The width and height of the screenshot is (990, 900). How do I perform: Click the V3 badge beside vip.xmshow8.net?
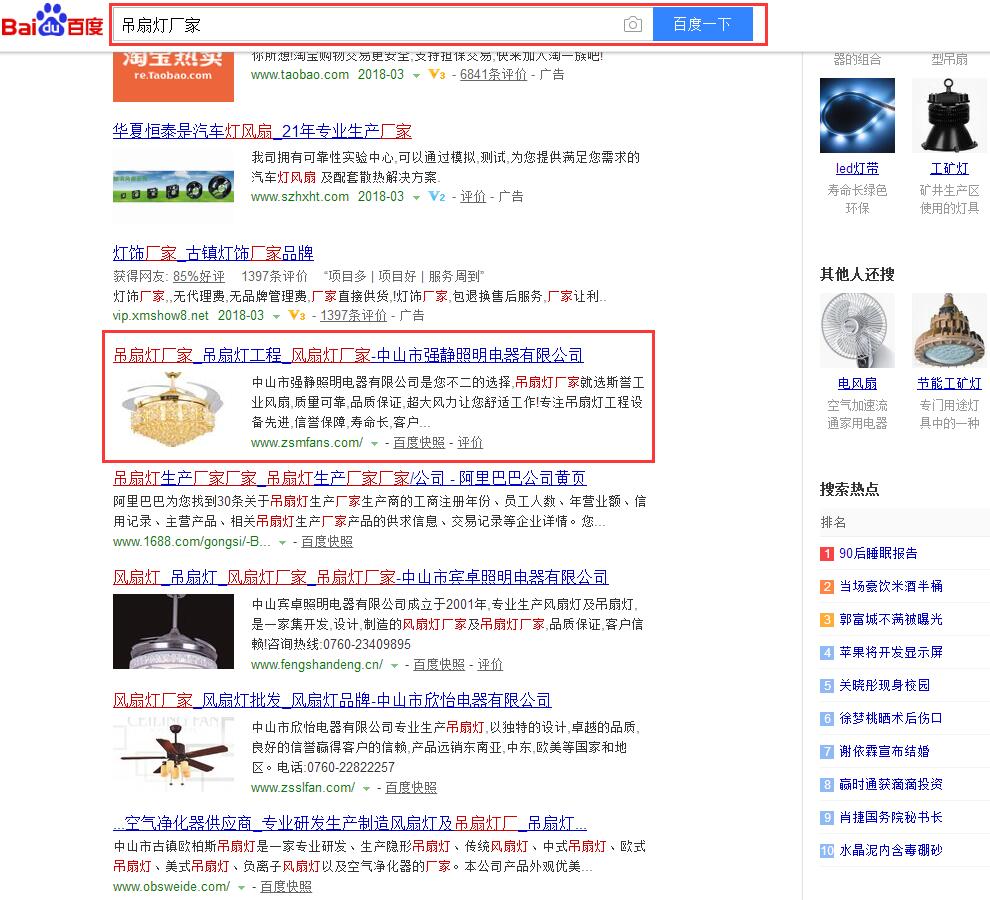coord(296,316)
